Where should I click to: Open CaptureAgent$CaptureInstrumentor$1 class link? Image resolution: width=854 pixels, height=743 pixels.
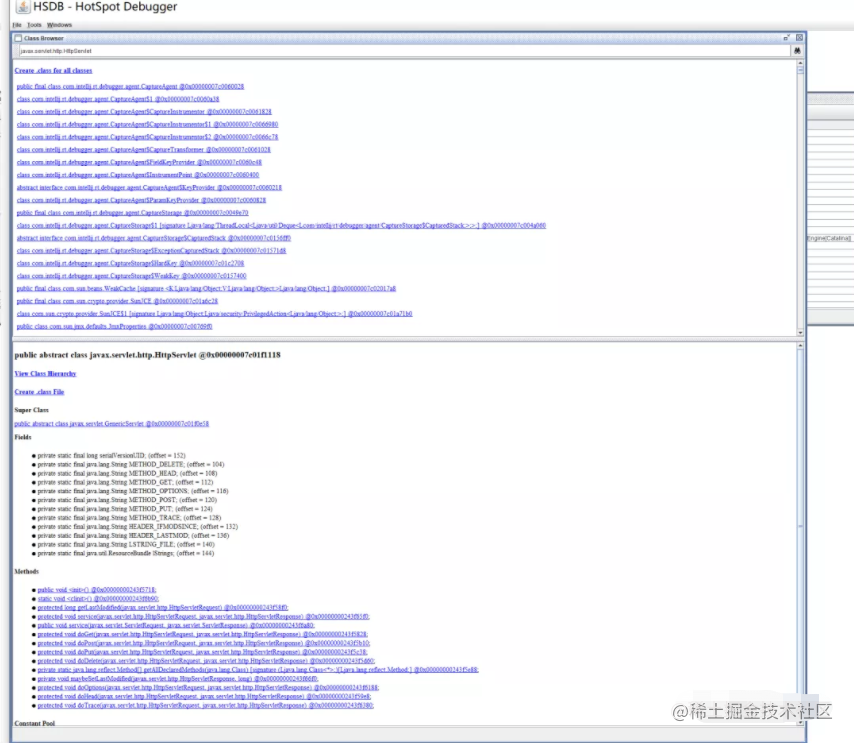click(147, 124)
